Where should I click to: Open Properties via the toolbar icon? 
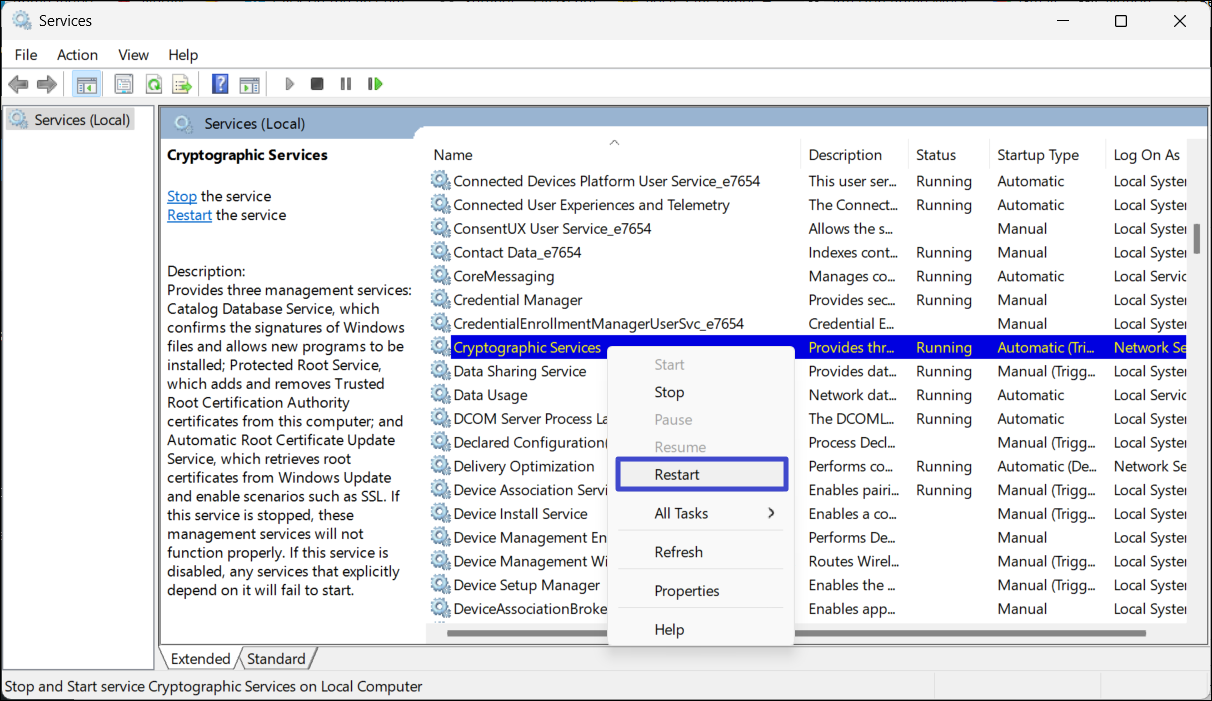123,84
